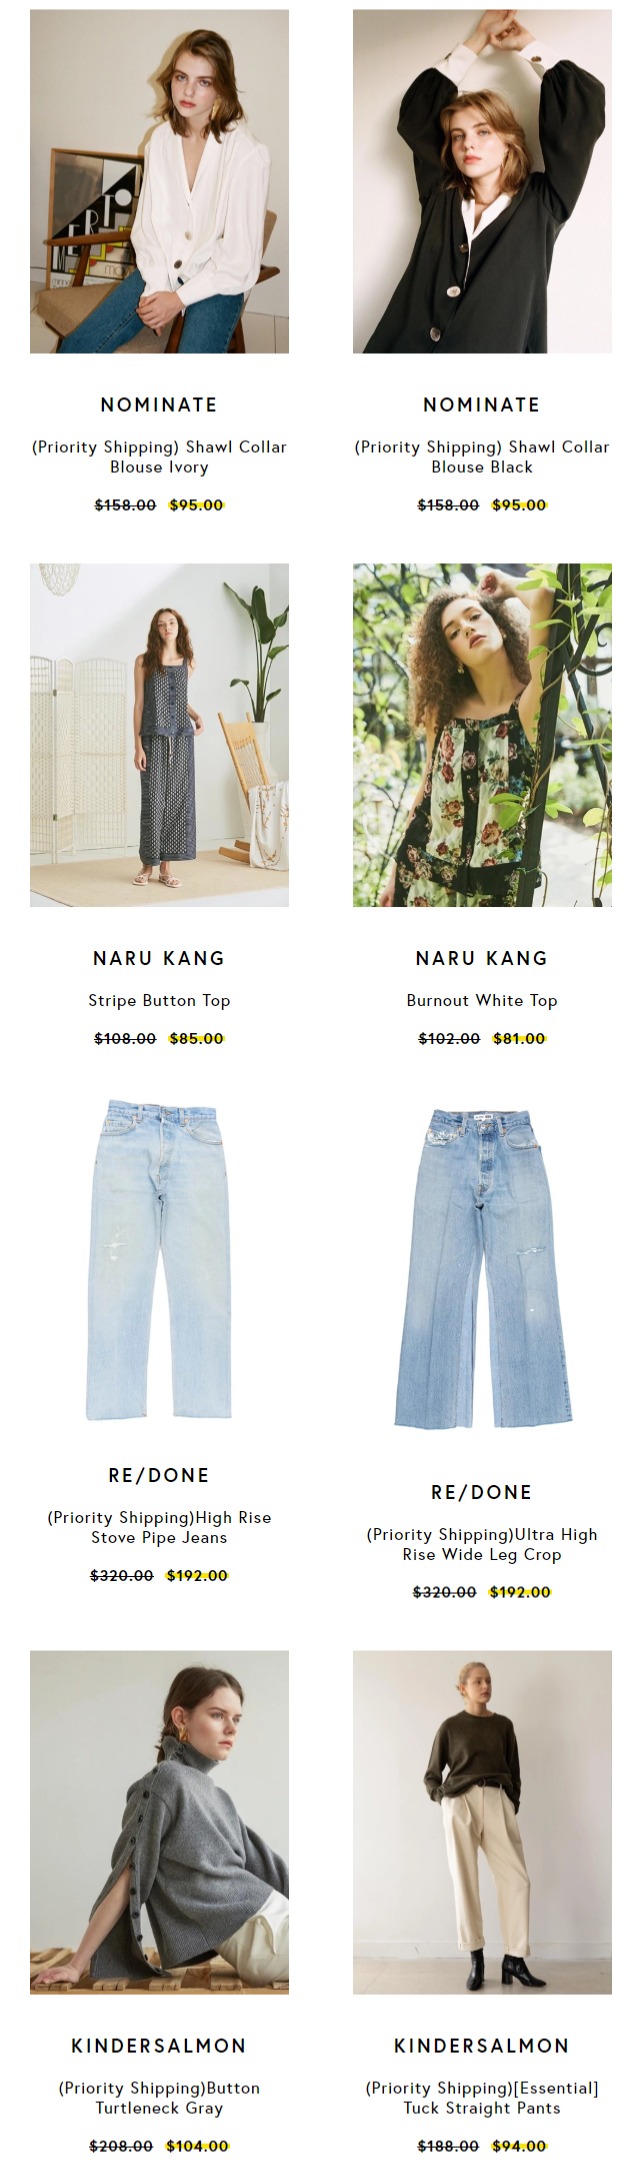Screen dimensions: 637x2173
Task: View the Button Turtleneck Gray model photo
Action: coord(159,1822)
